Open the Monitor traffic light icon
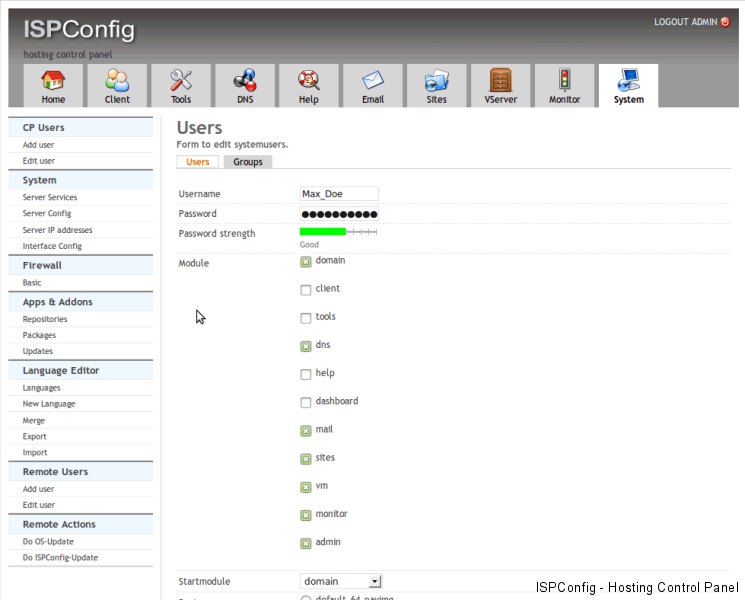Image resolution: width=745 pixels, height=600 pixels. pos(564,80)
